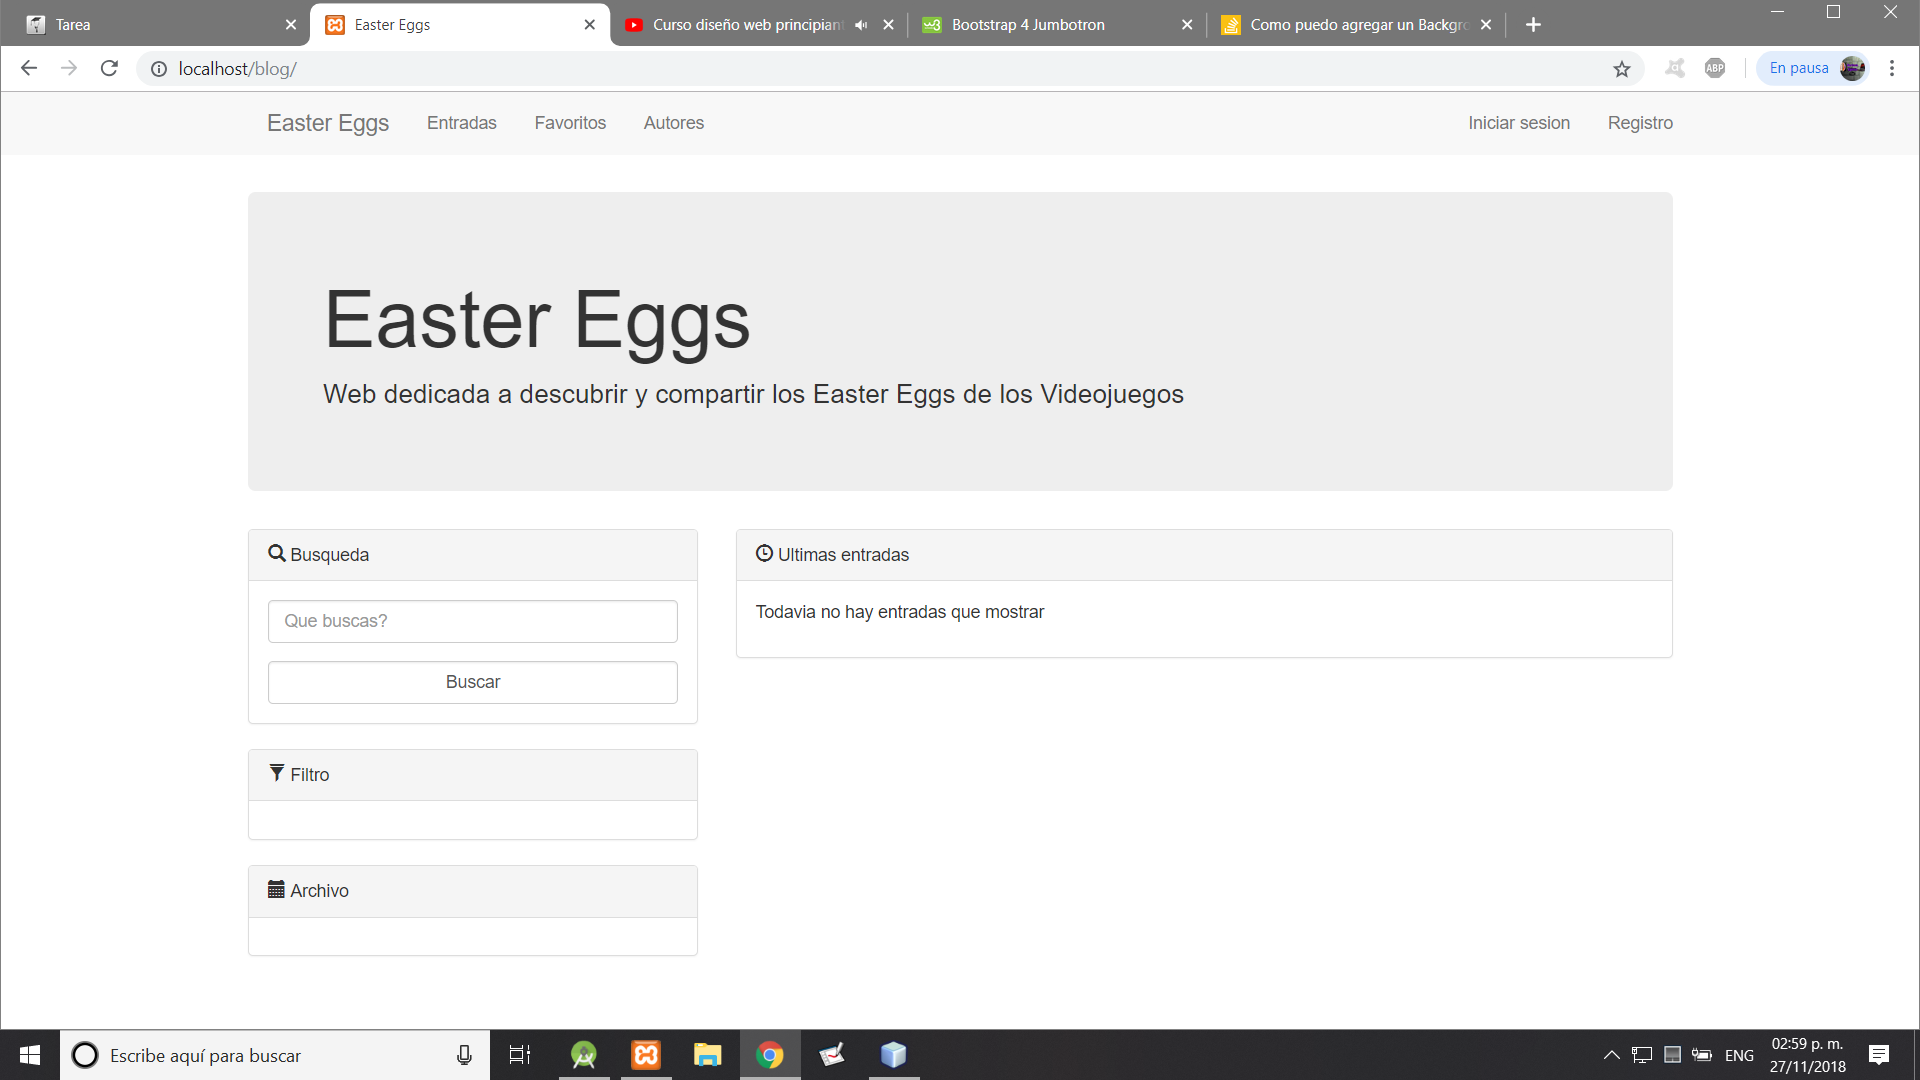Image resolution: width=1920 pixels, height=1080 pixels.
Task: Click the Chrome taskbar icon
Action: click(770, 1055)
